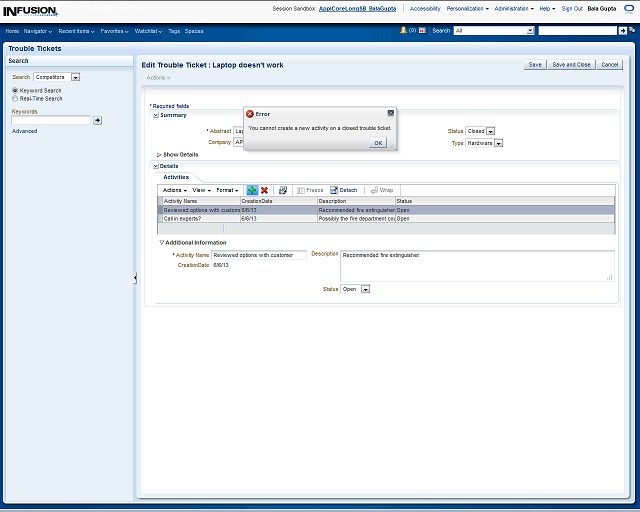
Task: Expand Show Details section
Action: tap(159, 155)
